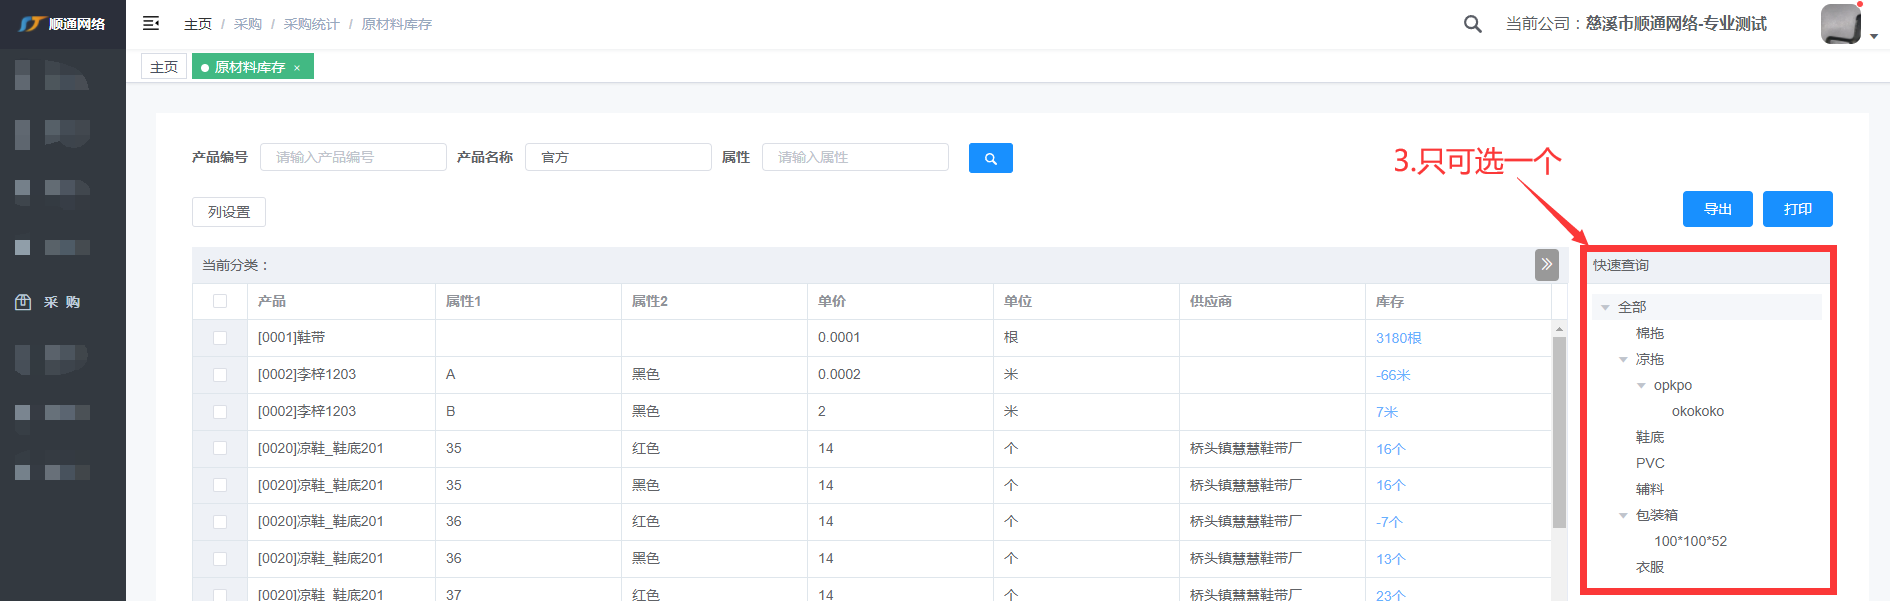Collapse the 凉拖 category arrow
The height and width of the screenshot is (601, 1890).
click(1623, 359)
